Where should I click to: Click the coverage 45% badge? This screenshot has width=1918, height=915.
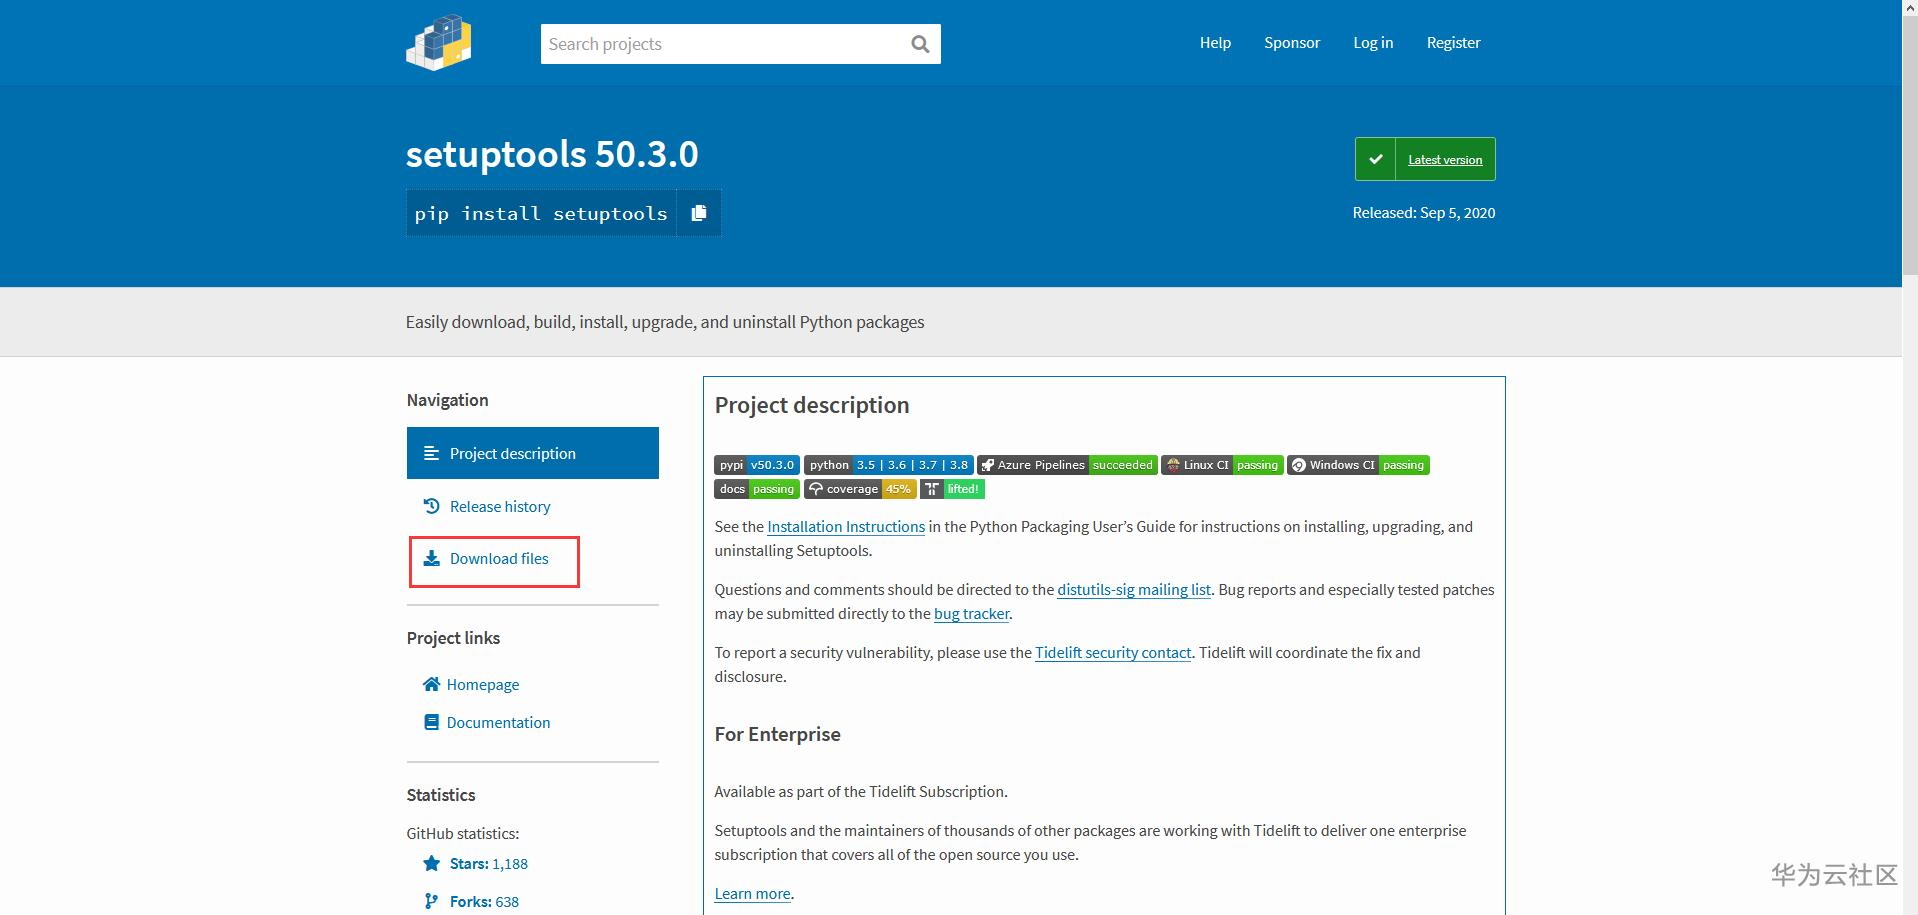859,489
